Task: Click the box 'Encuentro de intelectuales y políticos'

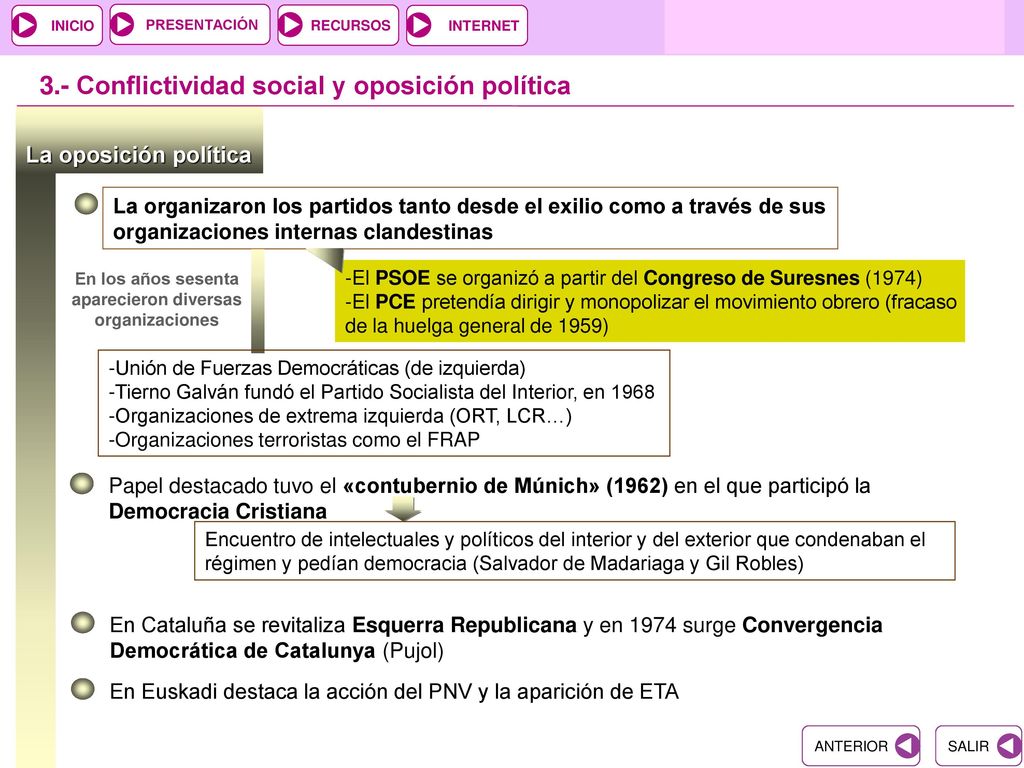Action: 575,551
